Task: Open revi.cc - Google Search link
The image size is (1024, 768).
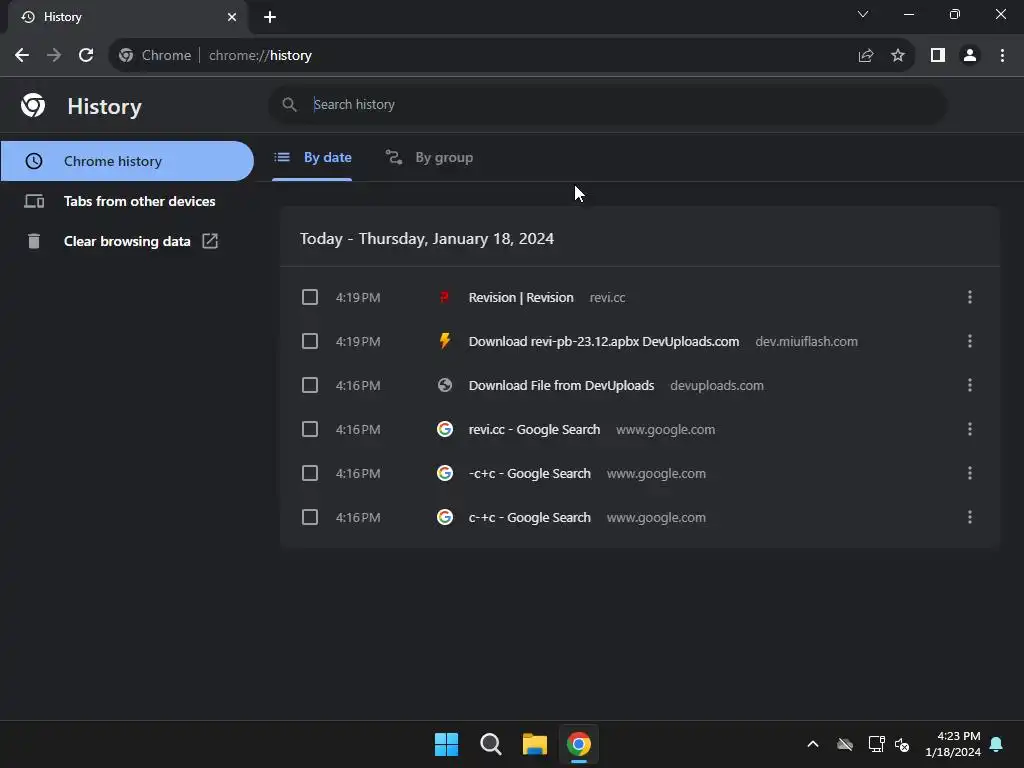Action: tap(534, 429)
